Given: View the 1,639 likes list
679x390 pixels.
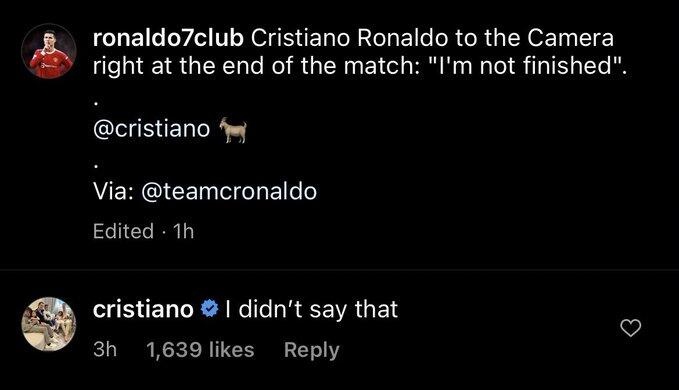Looking at the screenshot, I should coord(200,350).
